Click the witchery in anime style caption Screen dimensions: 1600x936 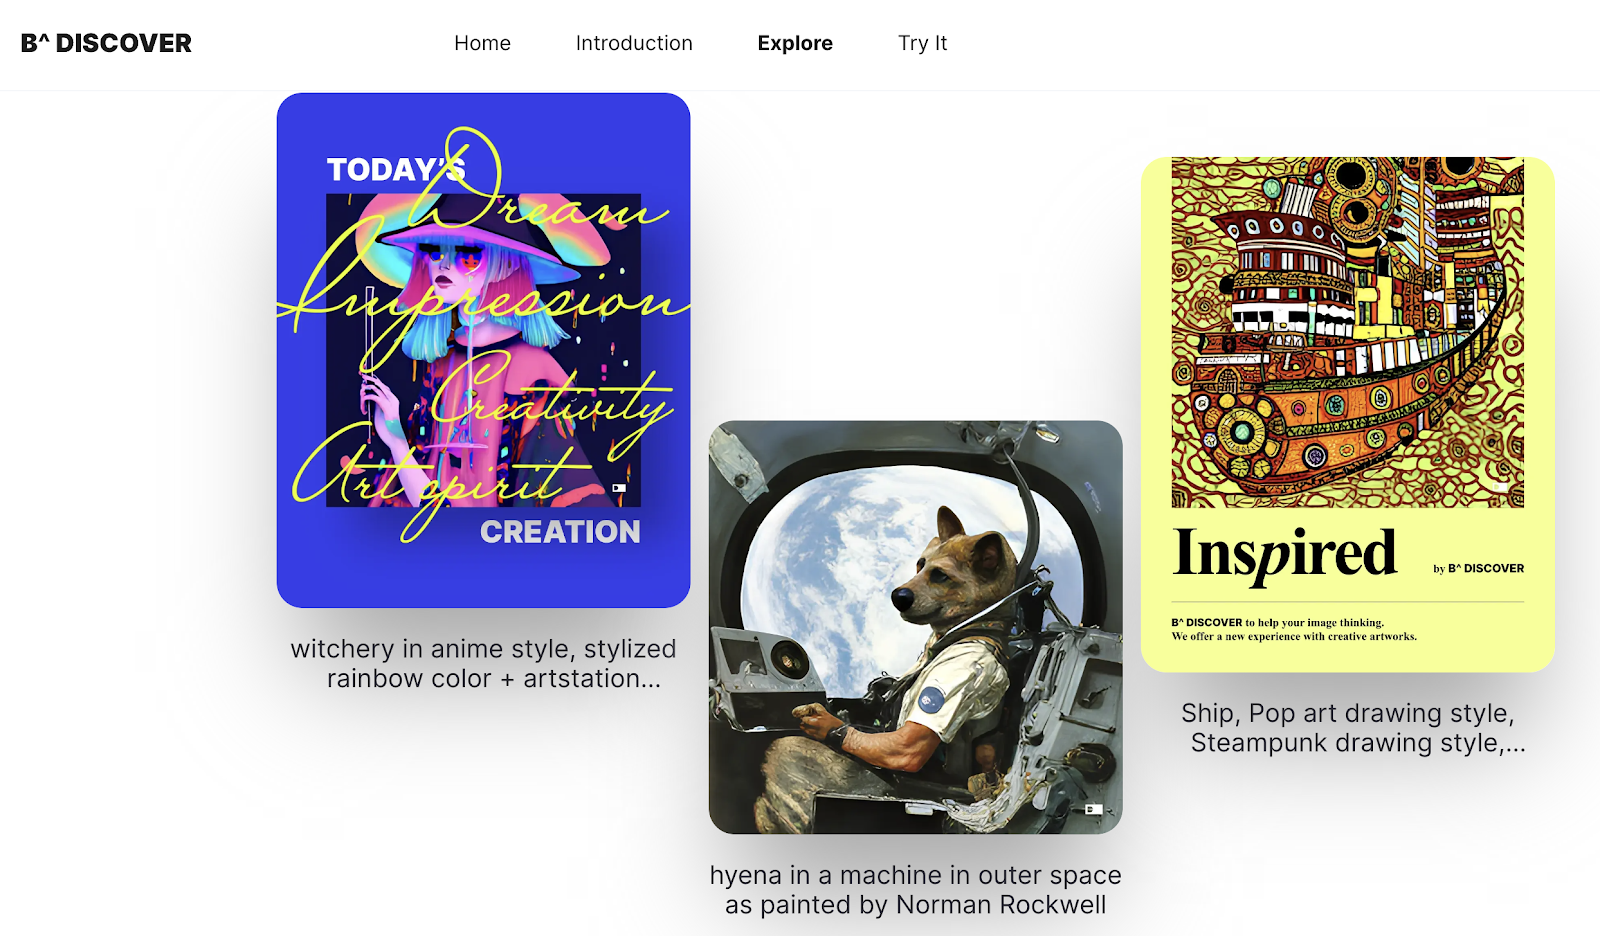tap(483, 663)
